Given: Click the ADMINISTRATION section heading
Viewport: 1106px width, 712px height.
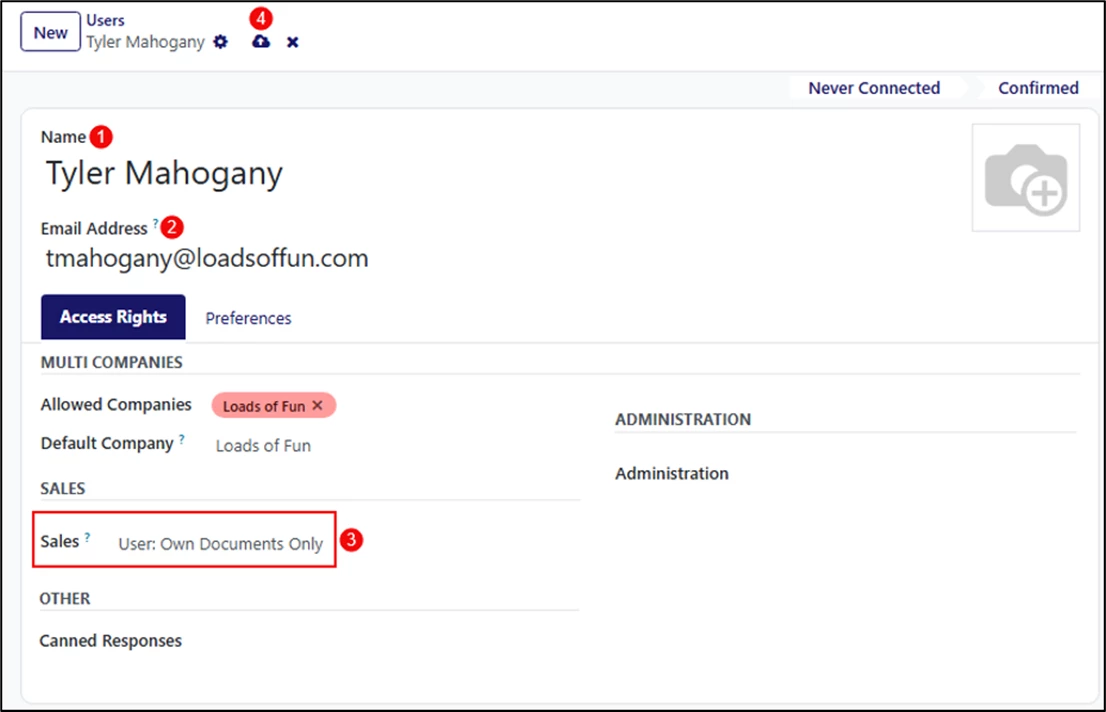Looking at the screenshot, I should 683,420.
